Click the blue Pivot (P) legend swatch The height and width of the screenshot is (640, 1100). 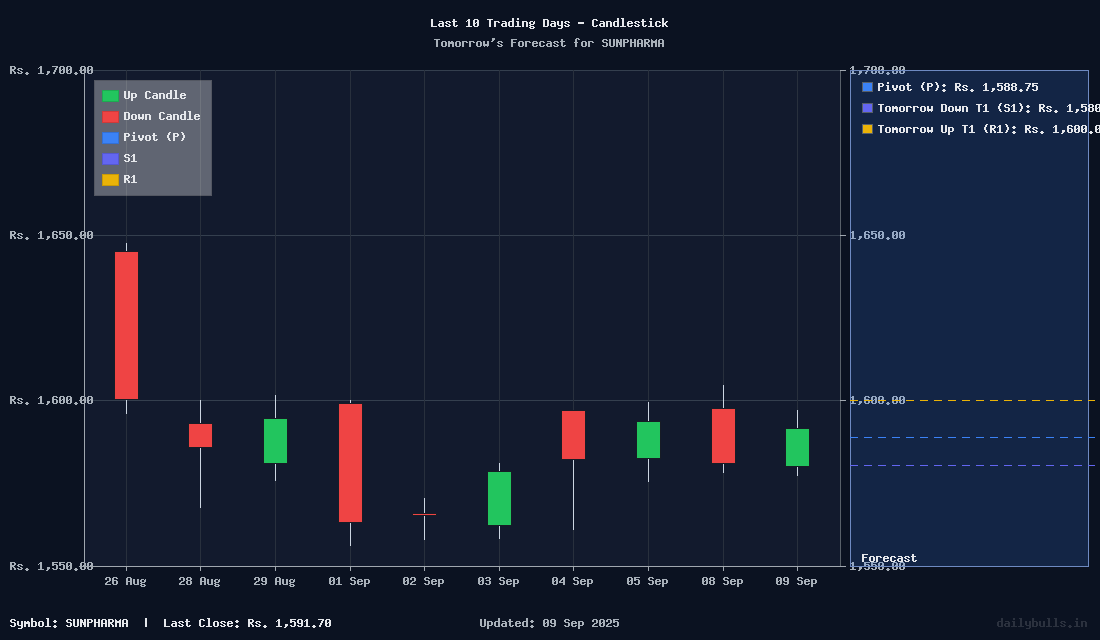coord(111,138)
